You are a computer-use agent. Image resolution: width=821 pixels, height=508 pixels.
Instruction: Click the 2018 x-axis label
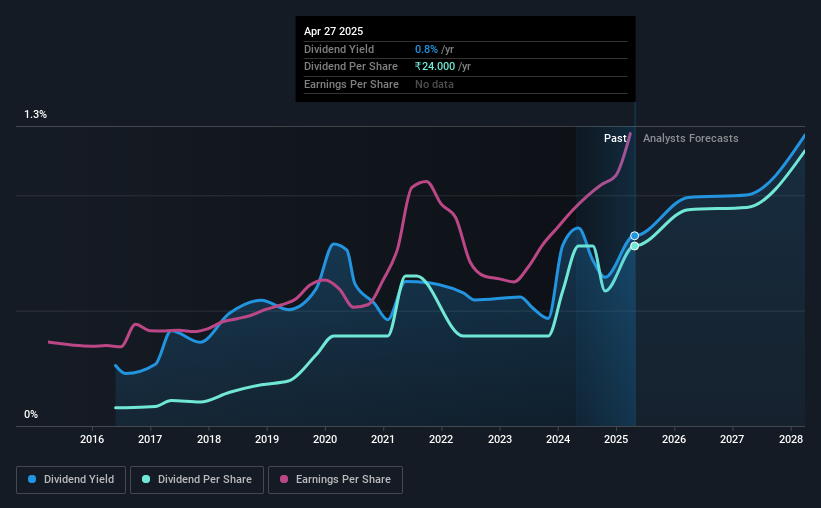point(208,439)
